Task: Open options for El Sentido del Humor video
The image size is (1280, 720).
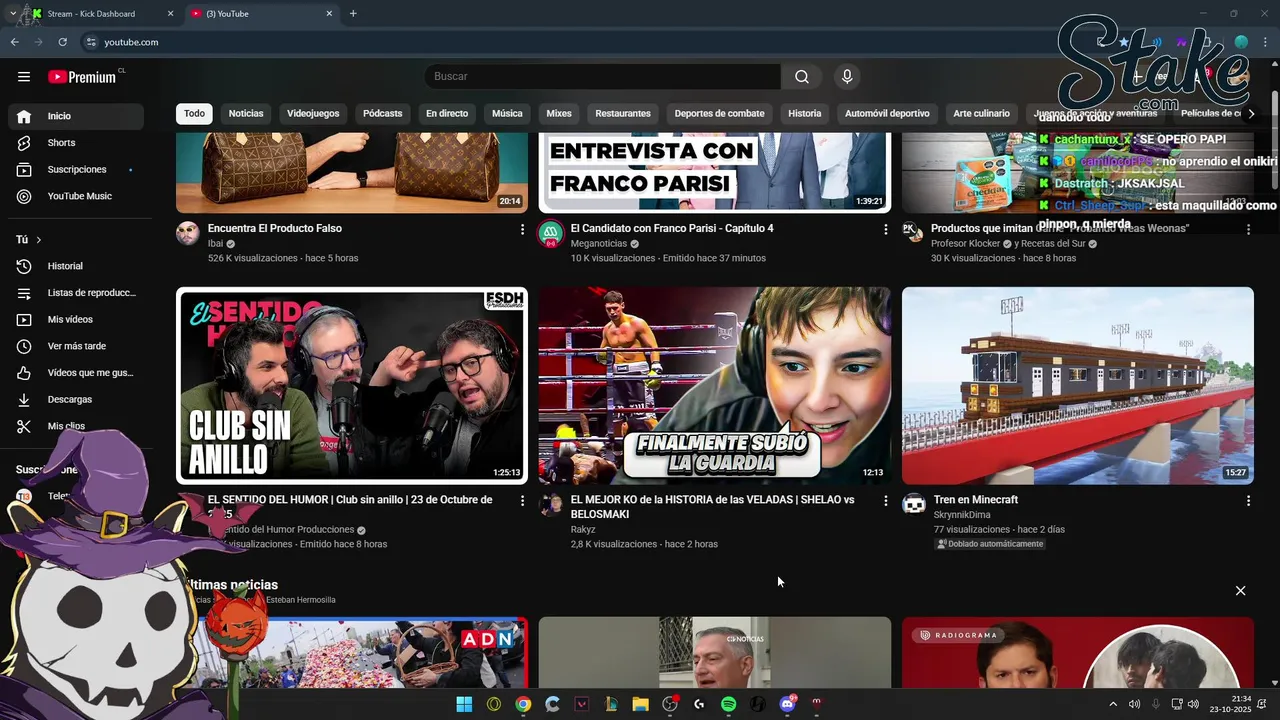Action: [522, 500]
